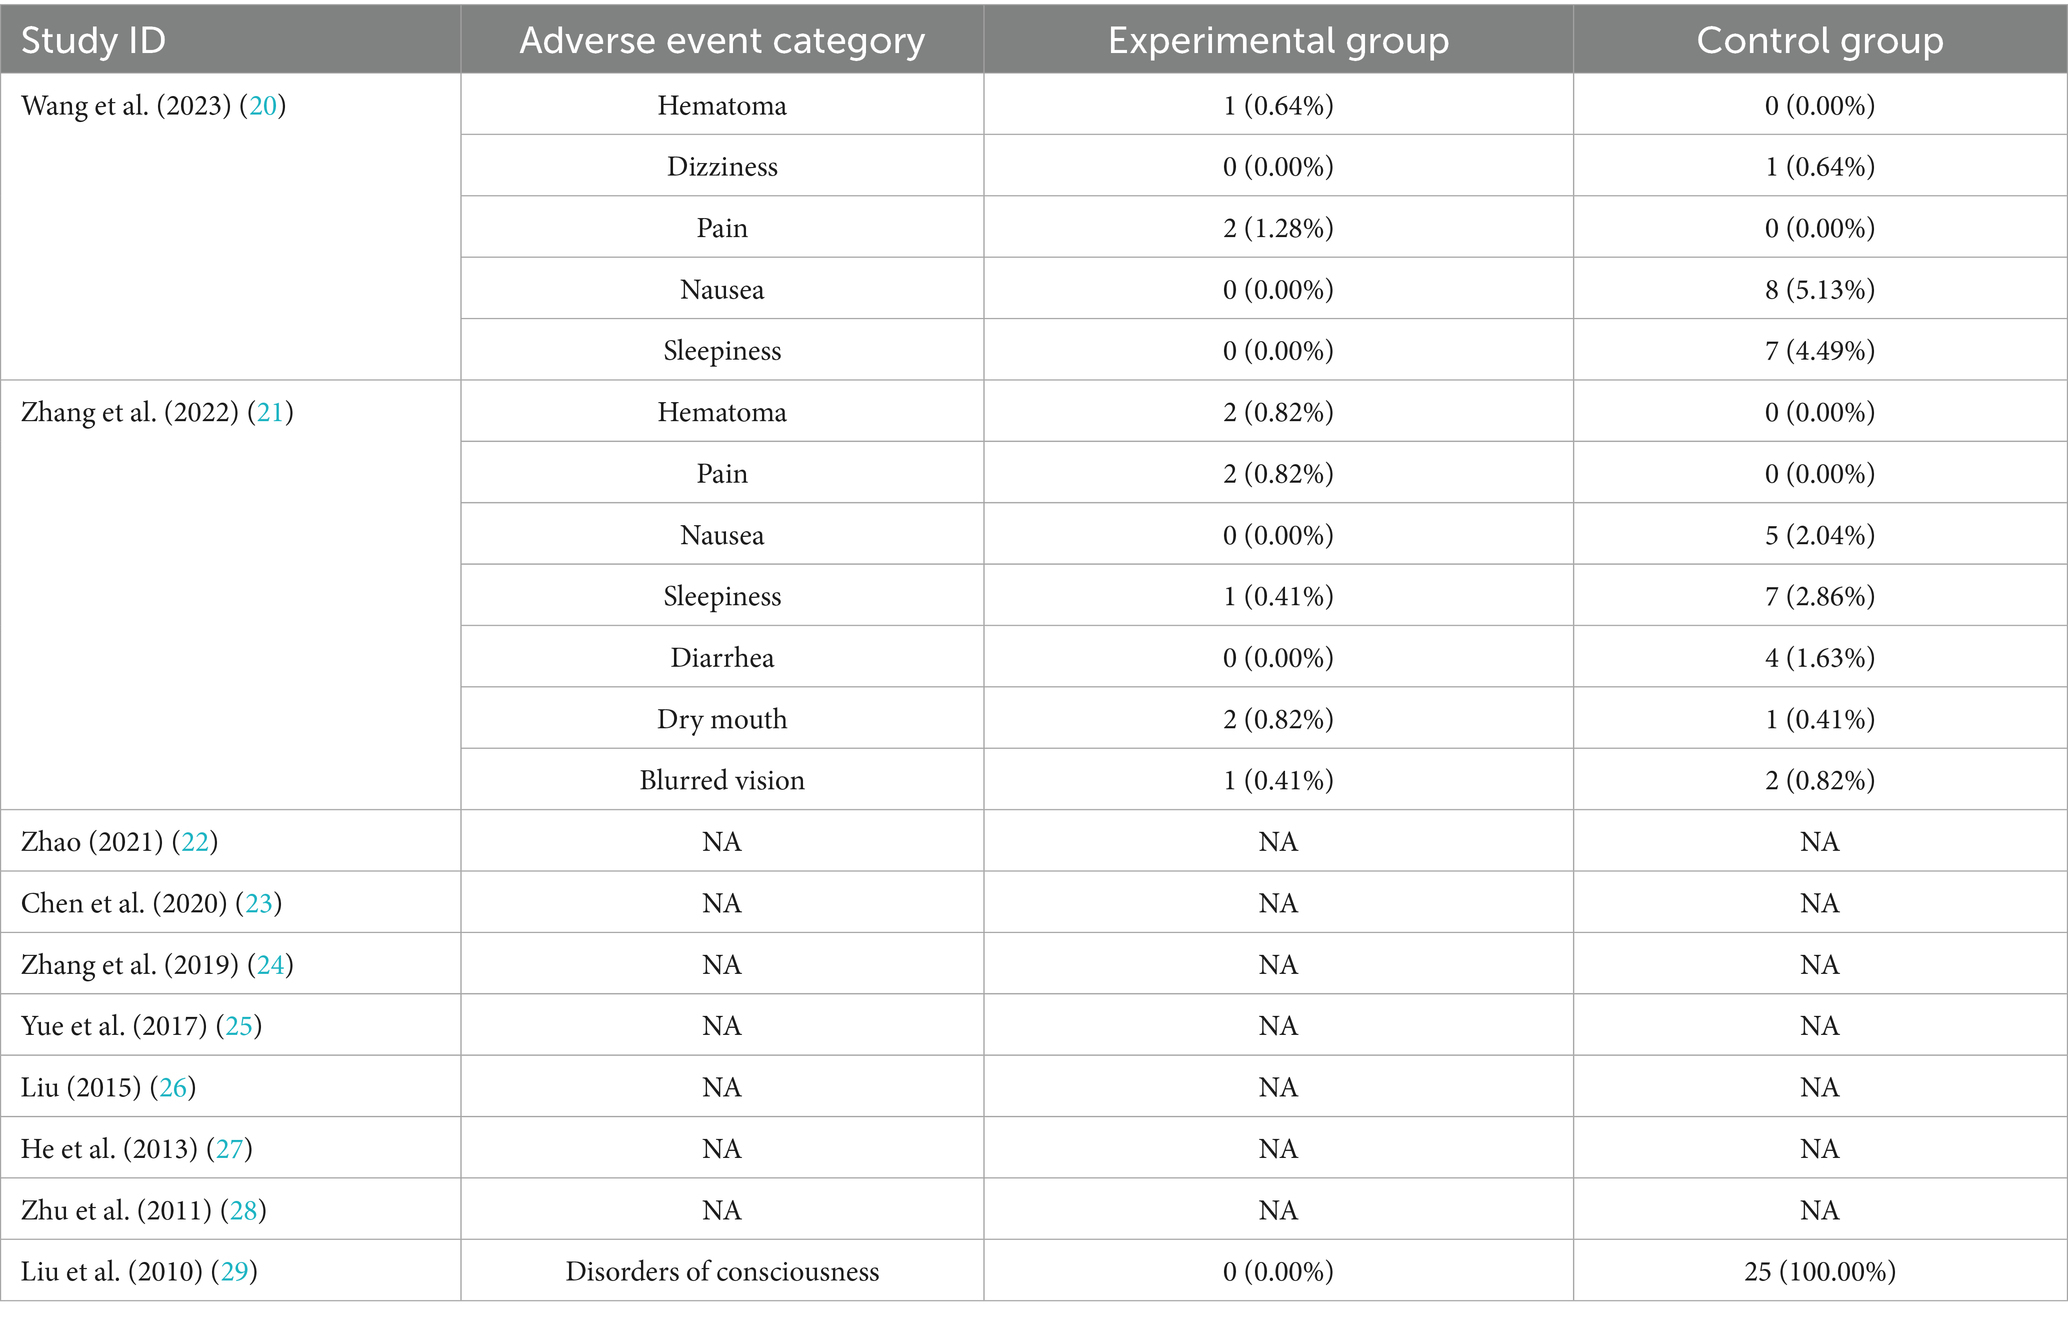2068x1319 pixels.
Task: Select the 25 (100.00%) control group cell
Action: click(x=1820, y=1272)
